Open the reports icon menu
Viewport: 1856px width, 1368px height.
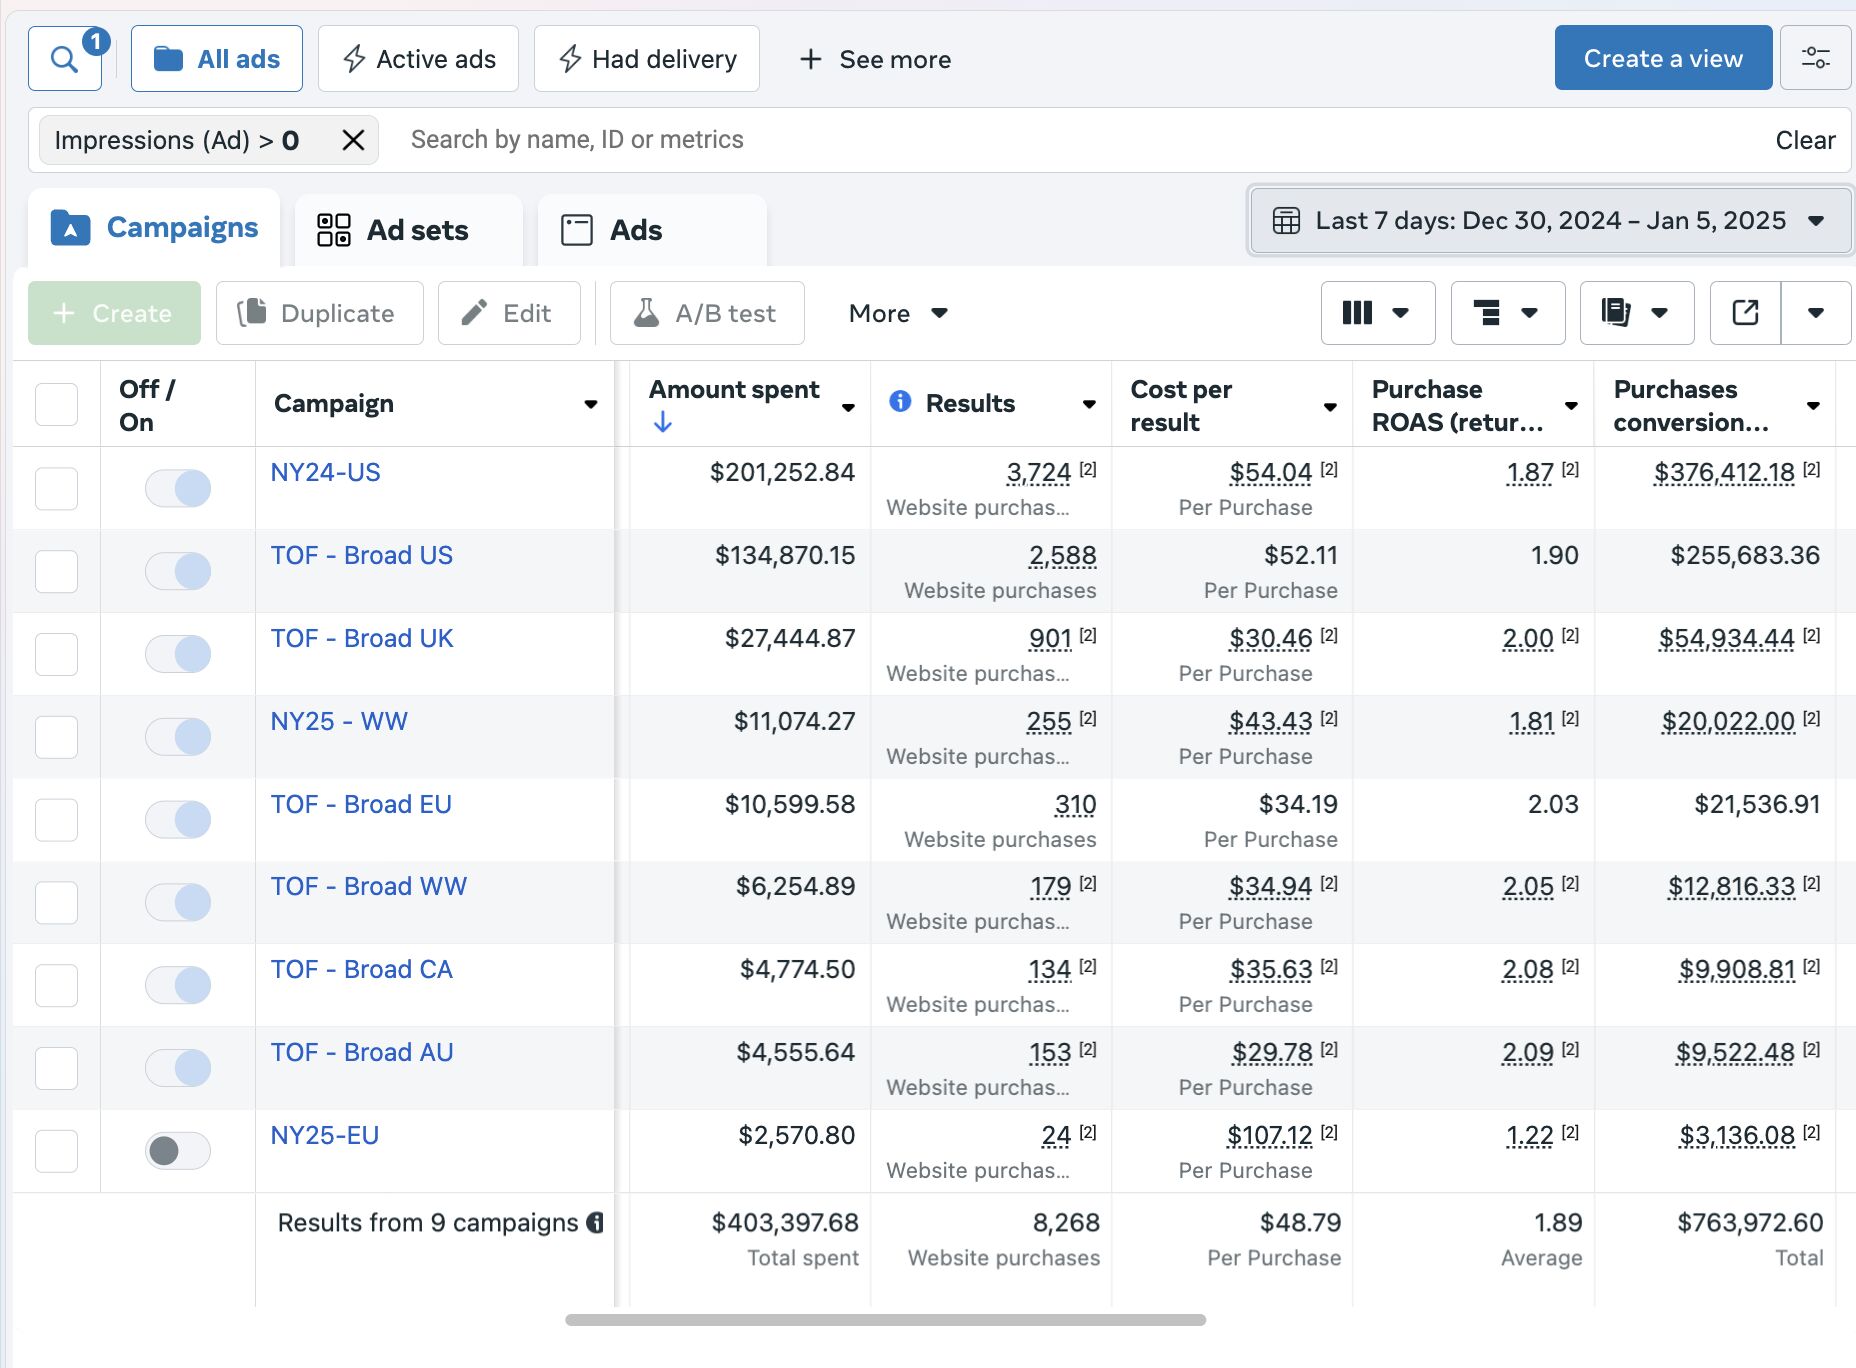(1636, 313)
